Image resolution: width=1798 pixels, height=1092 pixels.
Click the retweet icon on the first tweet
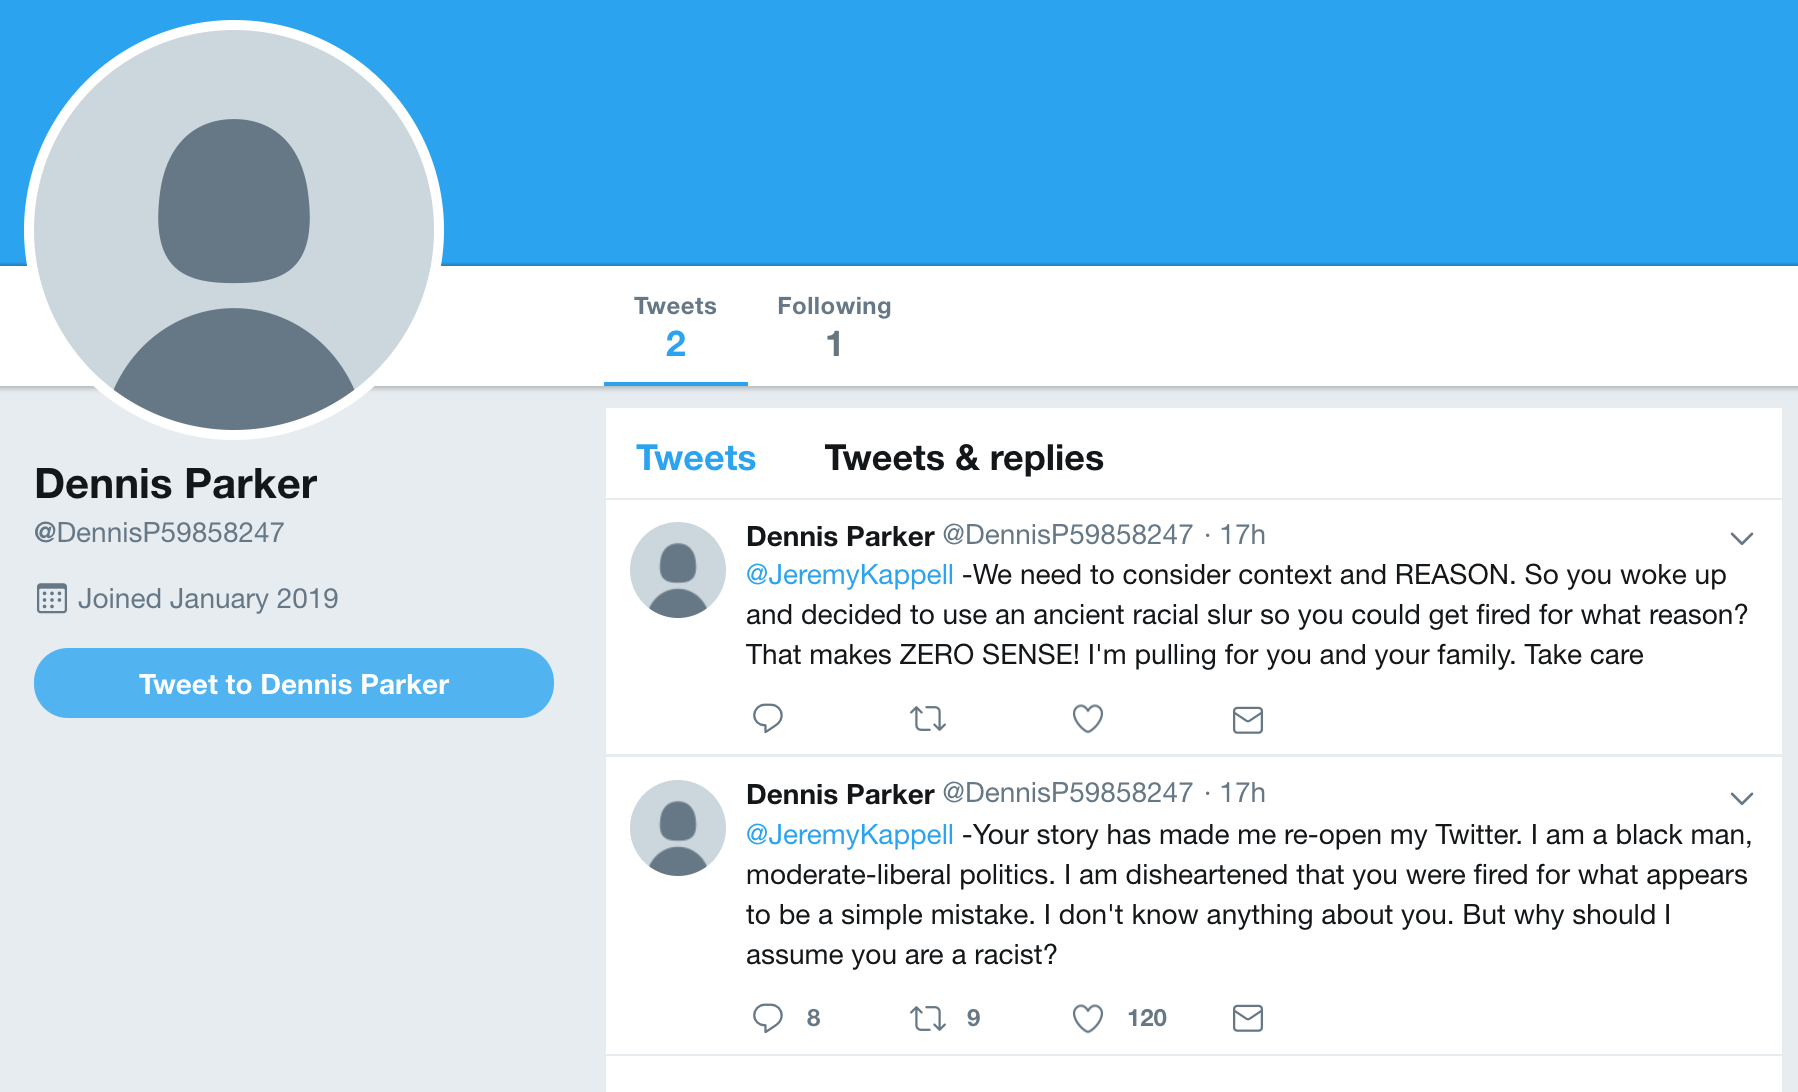tap(928, 719)
